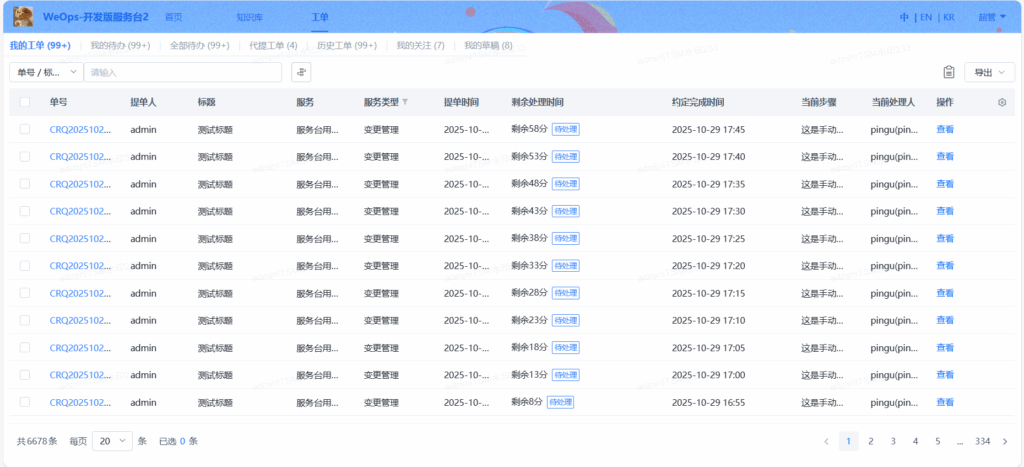
Task: Click the previous page arrow
Action: (826, 441)
